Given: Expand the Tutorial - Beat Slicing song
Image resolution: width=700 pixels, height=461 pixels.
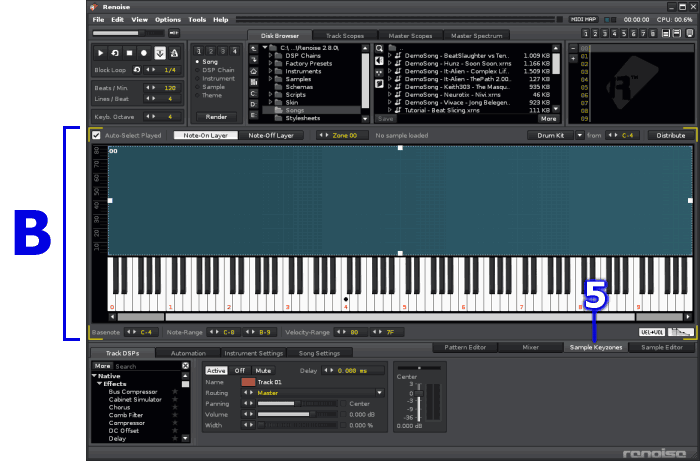Looking at the screenshot, I should [390, 110].
